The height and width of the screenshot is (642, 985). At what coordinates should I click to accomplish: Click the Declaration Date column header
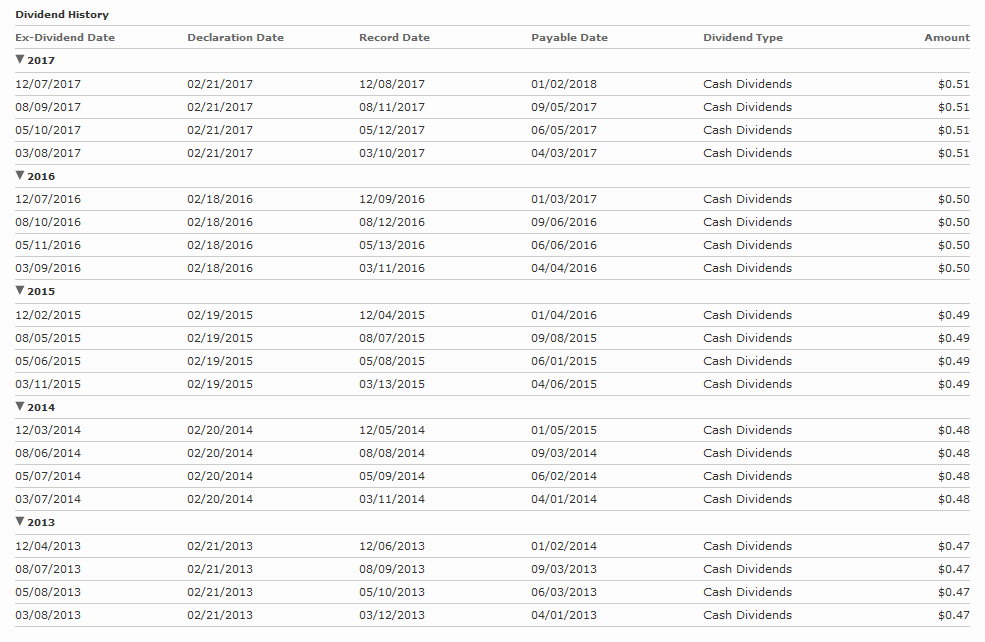point(236,38)
